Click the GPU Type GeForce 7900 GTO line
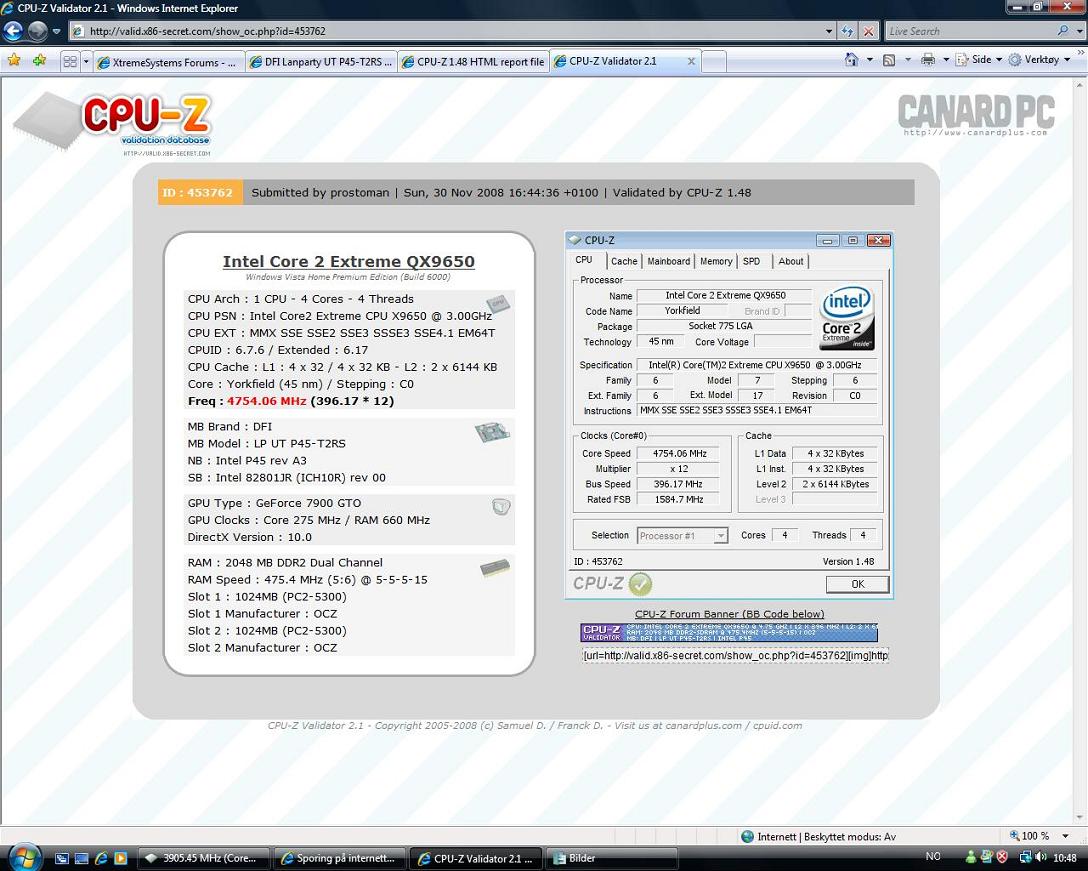The height and width of the screenshot is (871, 1088). 274,503
